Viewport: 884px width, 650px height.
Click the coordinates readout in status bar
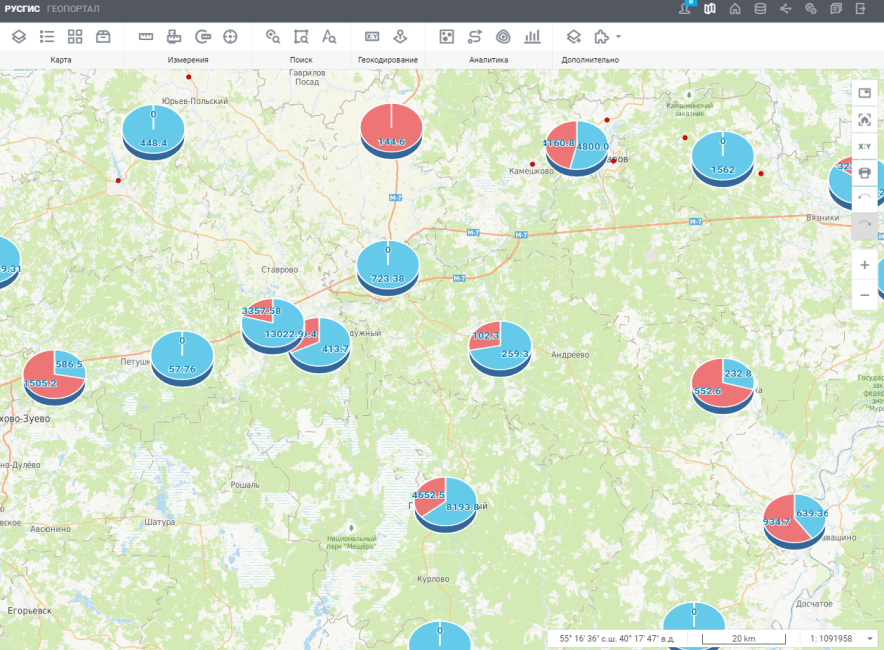pyautogui.click(x=617, y=638)
